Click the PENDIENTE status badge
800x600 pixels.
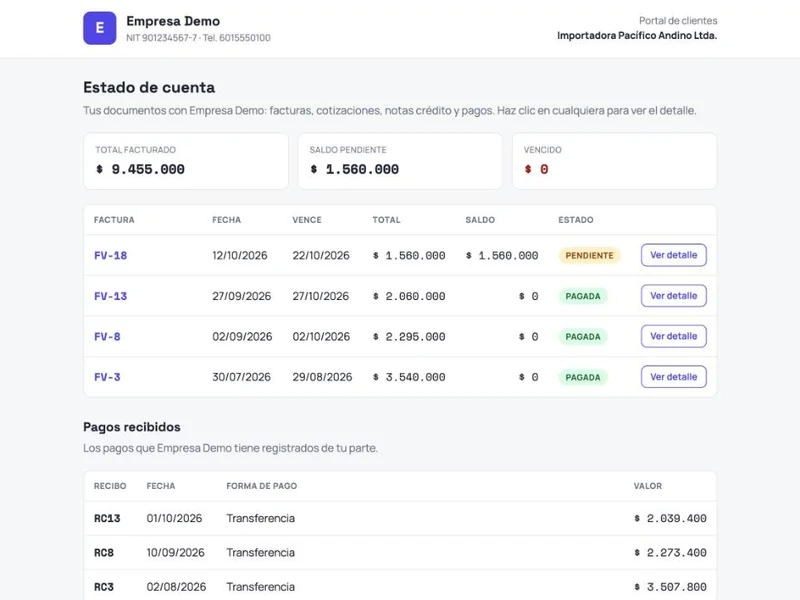pyautogui.click(x=589, y=256)
